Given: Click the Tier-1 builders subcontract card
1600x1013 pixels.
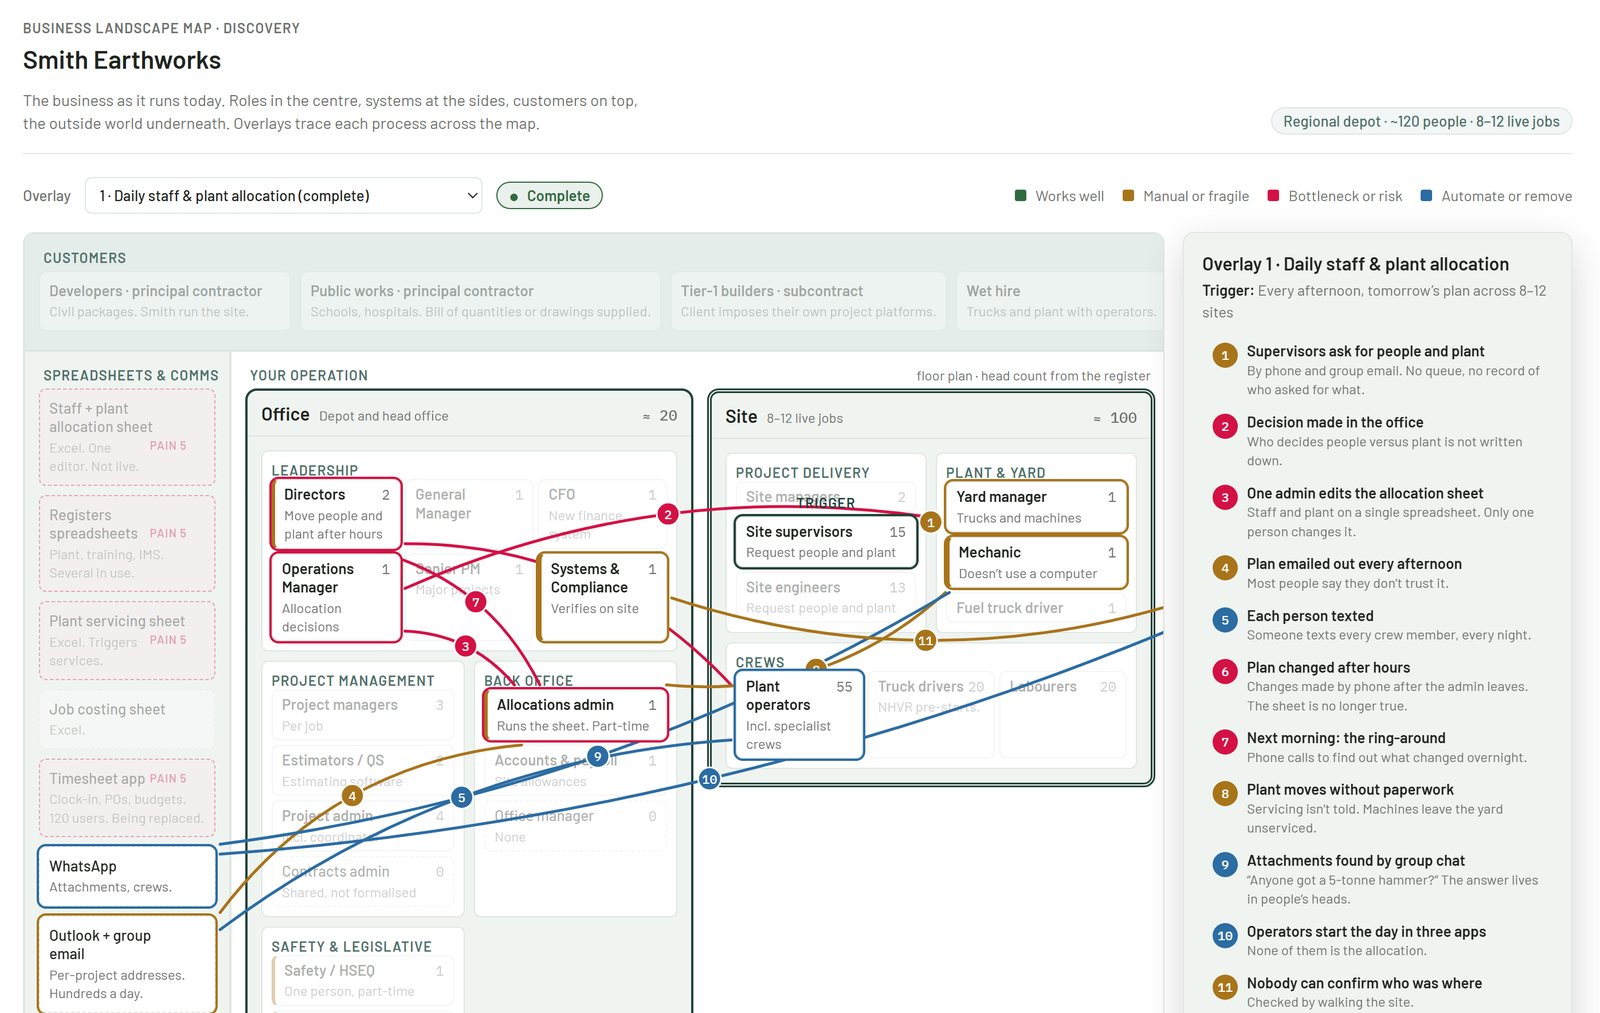Looking at the screenshot, I should 808,300.
